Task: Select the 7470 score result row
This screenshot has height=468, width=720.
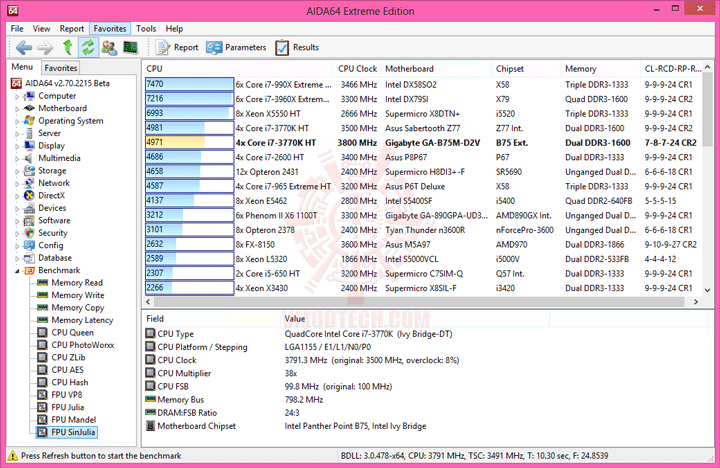Action: 422,85
